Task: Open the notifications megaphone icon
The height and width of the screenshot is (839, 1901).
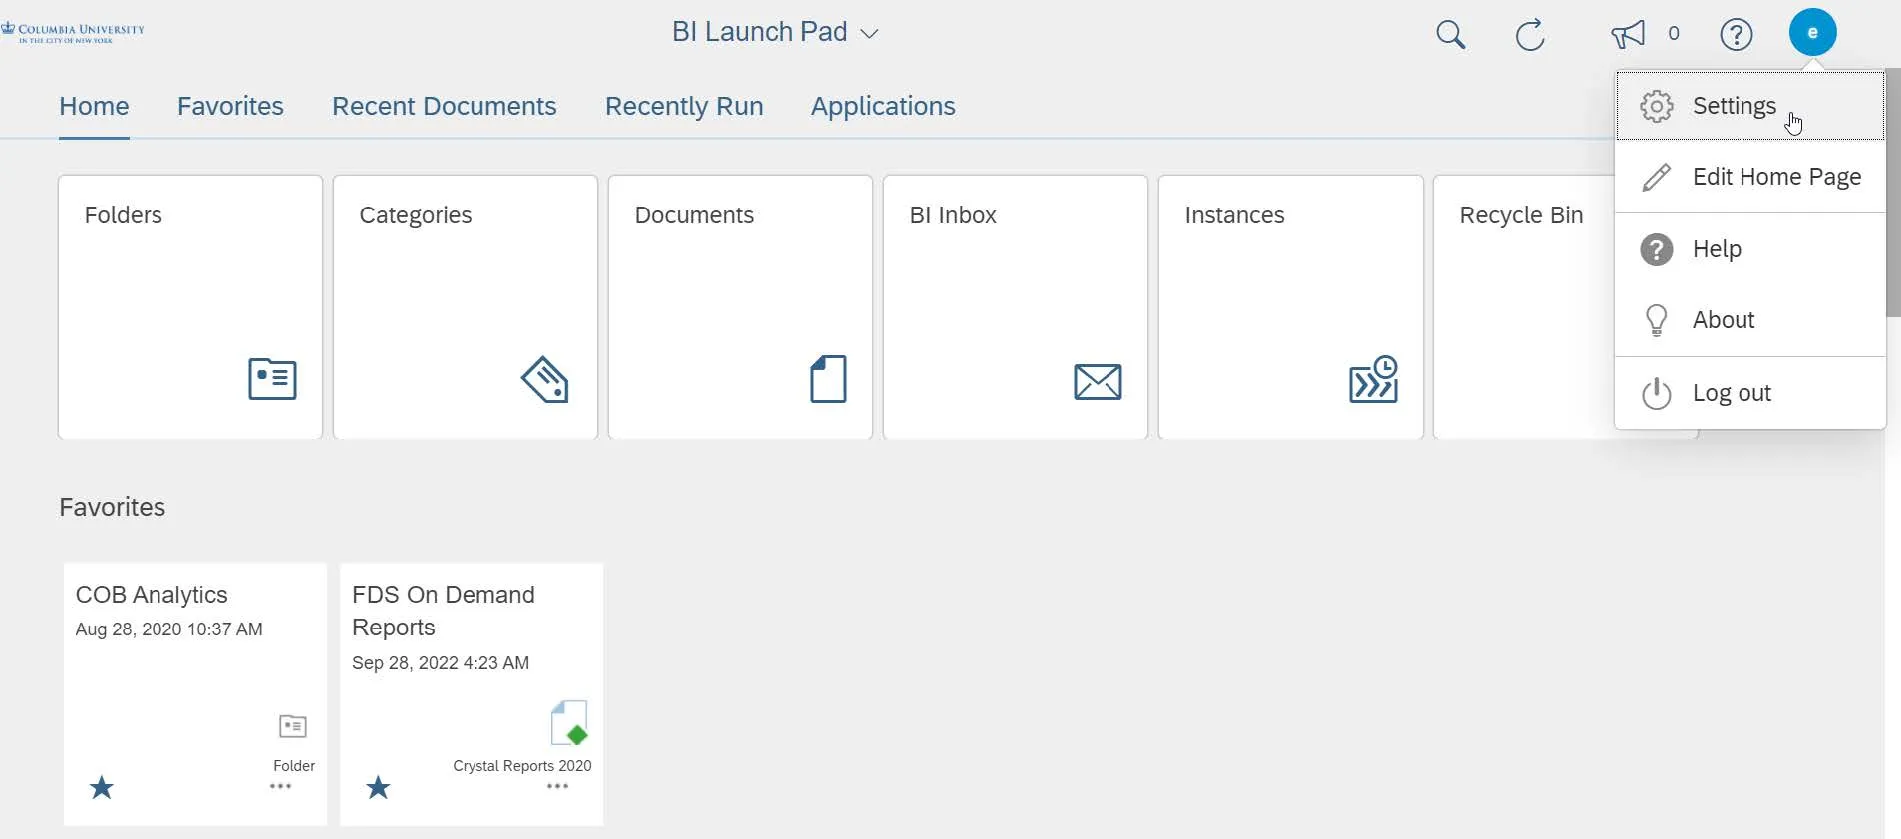Action: (x=1628, y=35)
